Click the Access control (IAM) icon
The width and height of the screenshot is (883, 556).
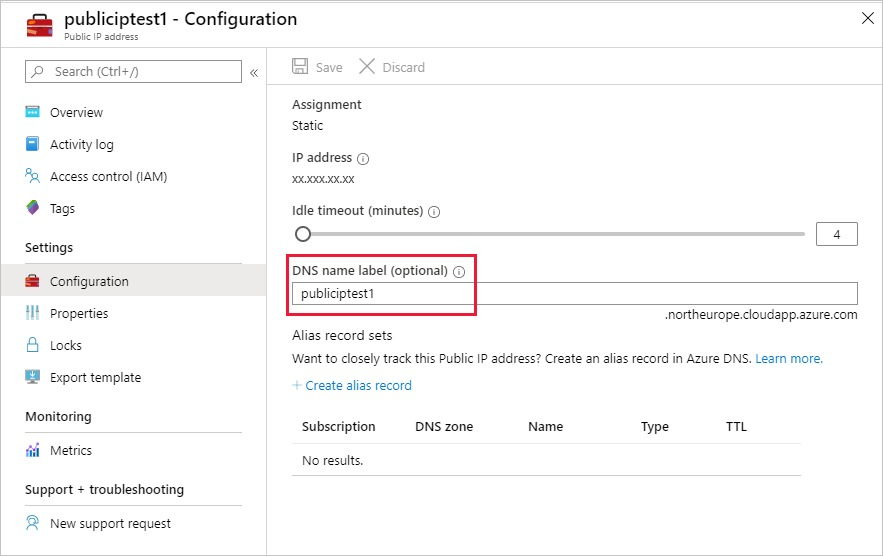(32, 176)
